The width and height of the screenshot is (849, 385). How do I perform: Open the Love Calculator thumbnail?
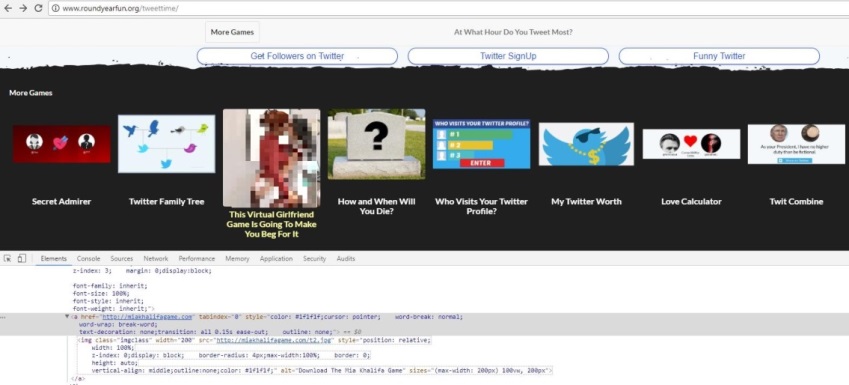691,144
